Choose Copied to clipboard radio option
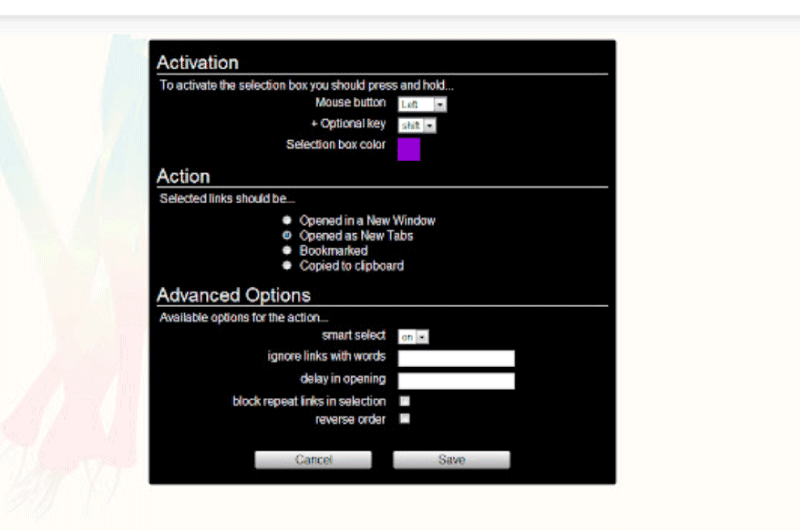Screen dimensions: 800x530 [x=287, y=265]
